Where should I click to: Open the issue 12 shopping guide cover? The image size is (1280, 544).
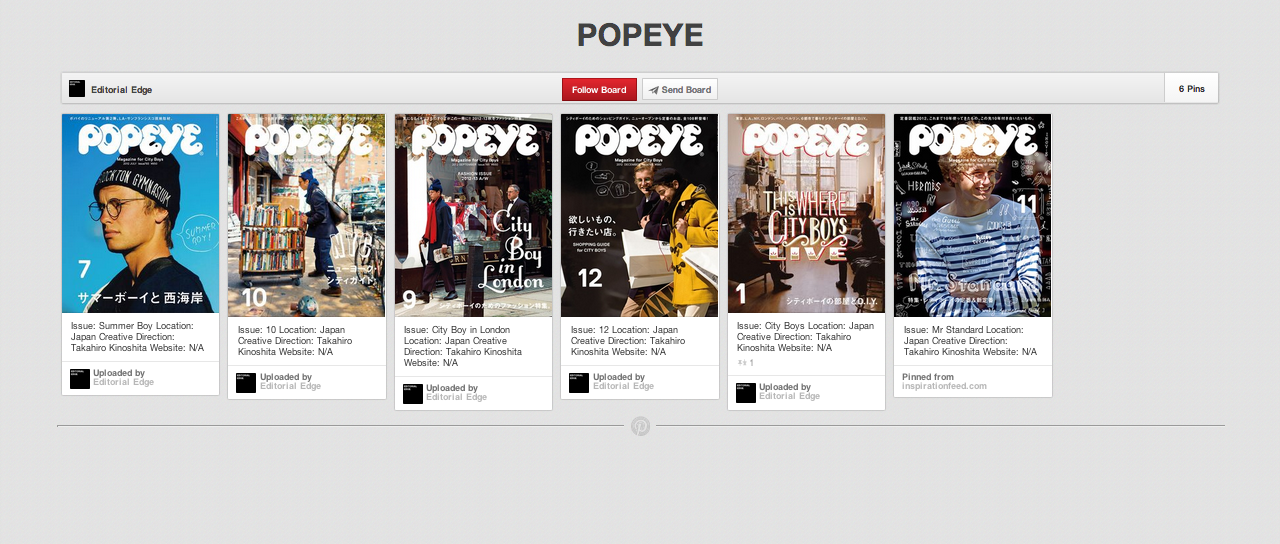[x=639, y=215]
